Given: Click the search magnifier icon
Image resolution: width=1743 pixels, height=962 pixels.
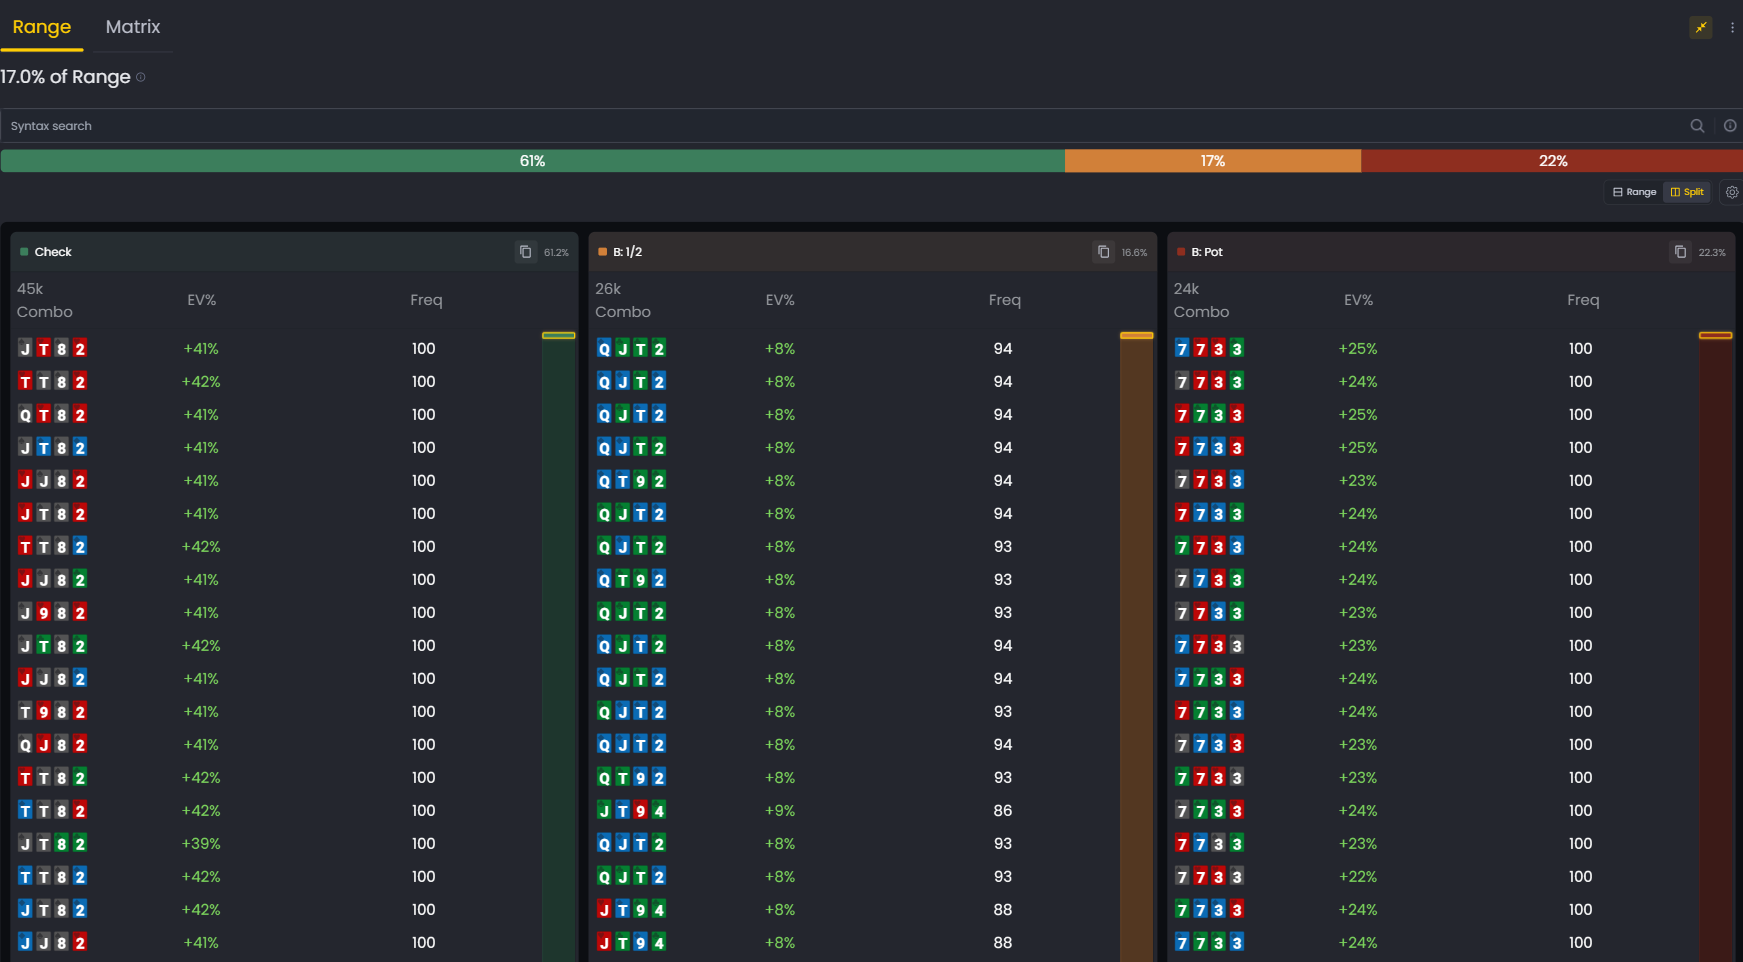Looking at the screenshot, I should coord(1697,126).
